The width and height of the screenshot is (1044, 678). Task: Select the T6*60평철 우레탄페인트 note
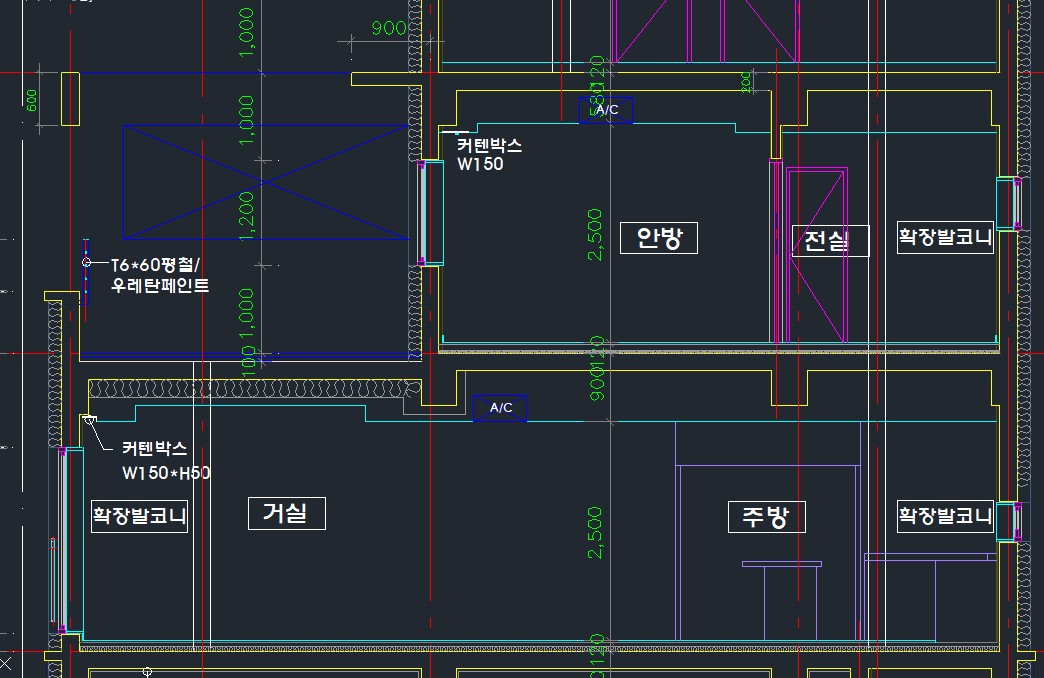[160, 275]
